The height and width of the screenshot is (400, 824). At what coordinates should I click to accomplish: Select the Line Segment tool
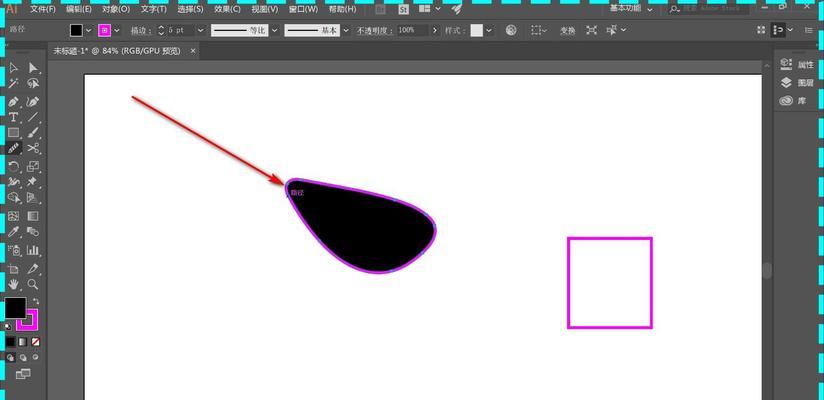pos(33,117)
